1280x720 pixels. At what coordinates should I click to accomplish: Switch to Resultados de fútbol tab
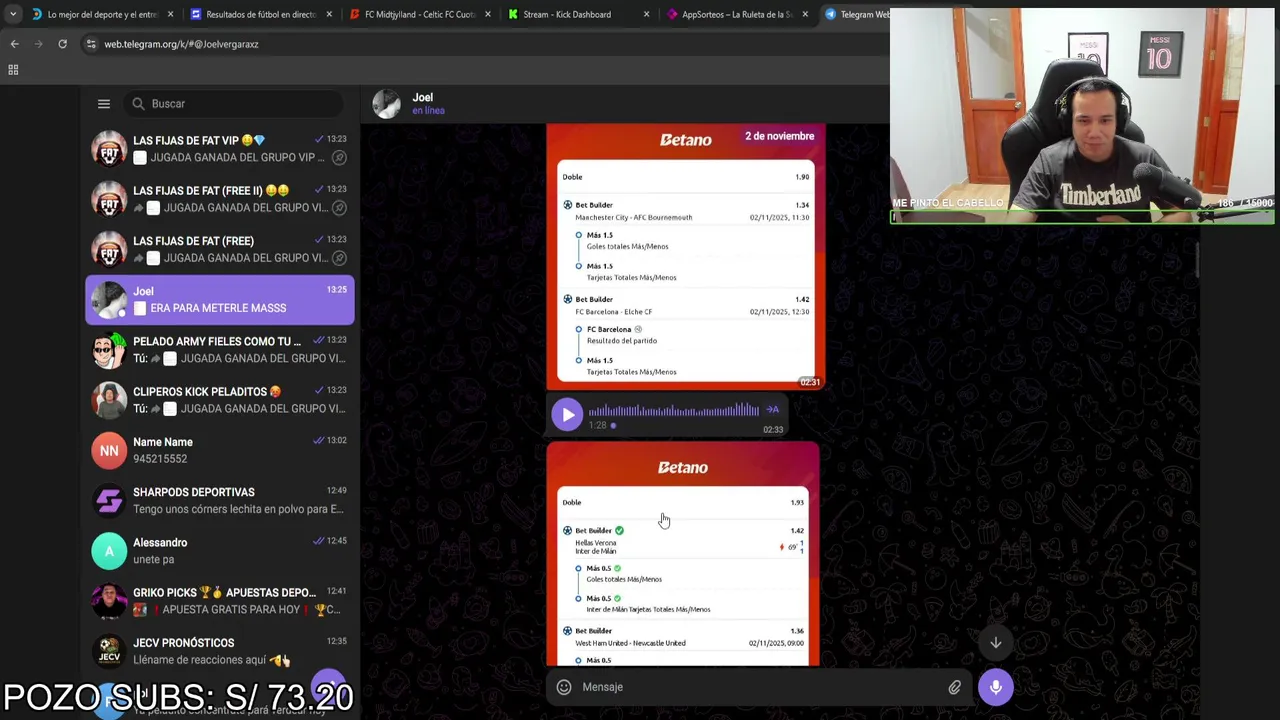tap(262, 14)
